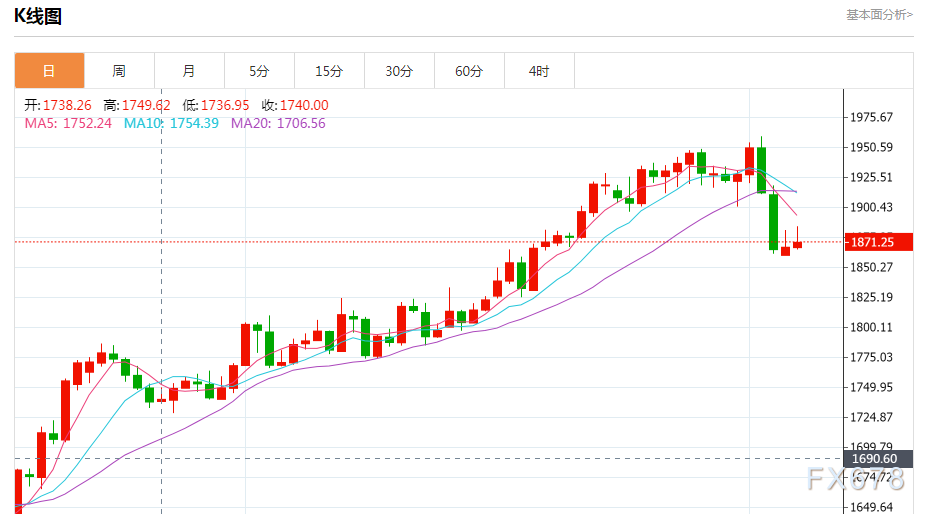Click the 收 closing price value 1740.00
Screen dimensions: 935x514
pos(304,106)
